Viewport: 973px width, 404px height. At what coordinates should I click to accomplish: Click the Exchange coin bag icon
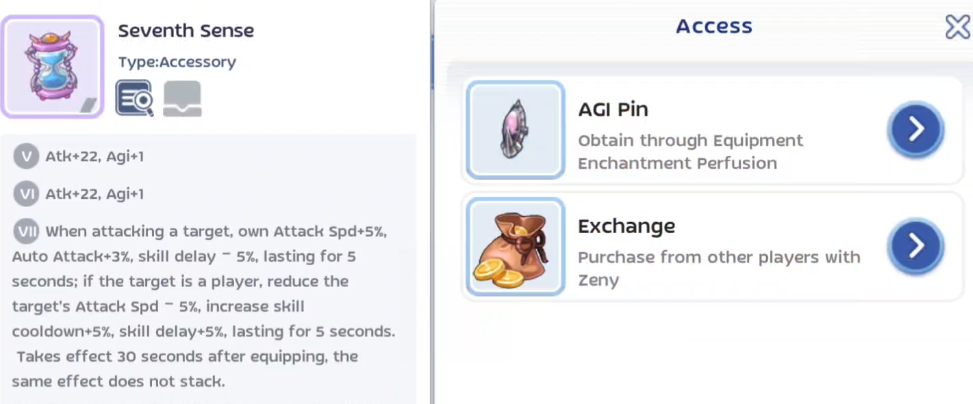click(515, 246)
